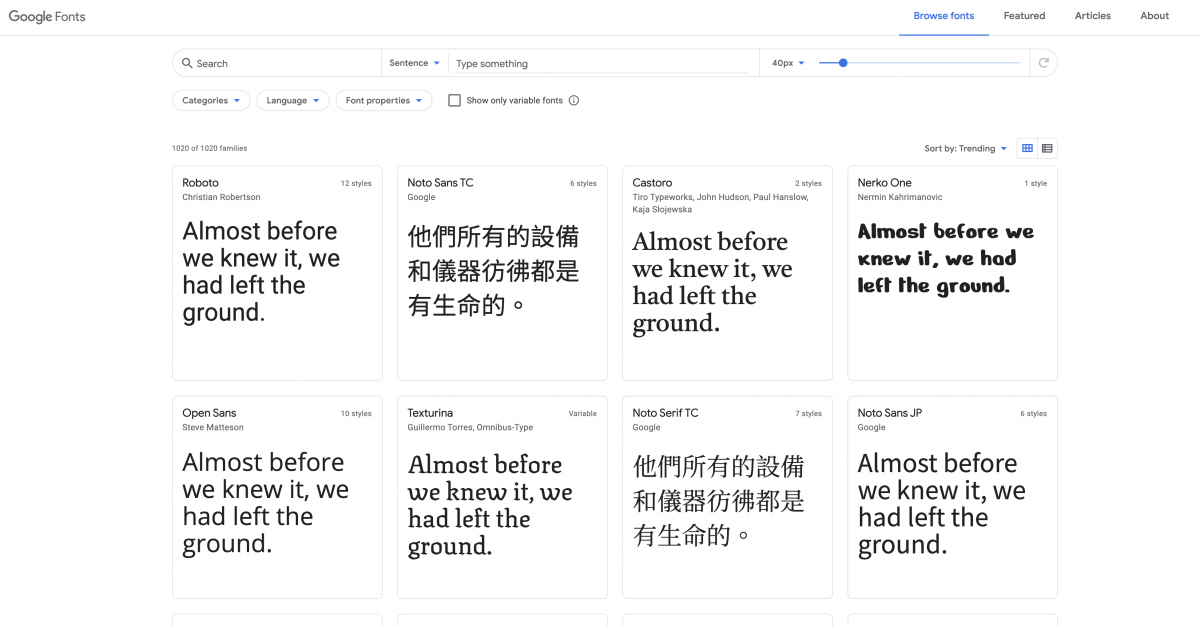Click the '12 styles' label on Roboto

coord(356,183)
